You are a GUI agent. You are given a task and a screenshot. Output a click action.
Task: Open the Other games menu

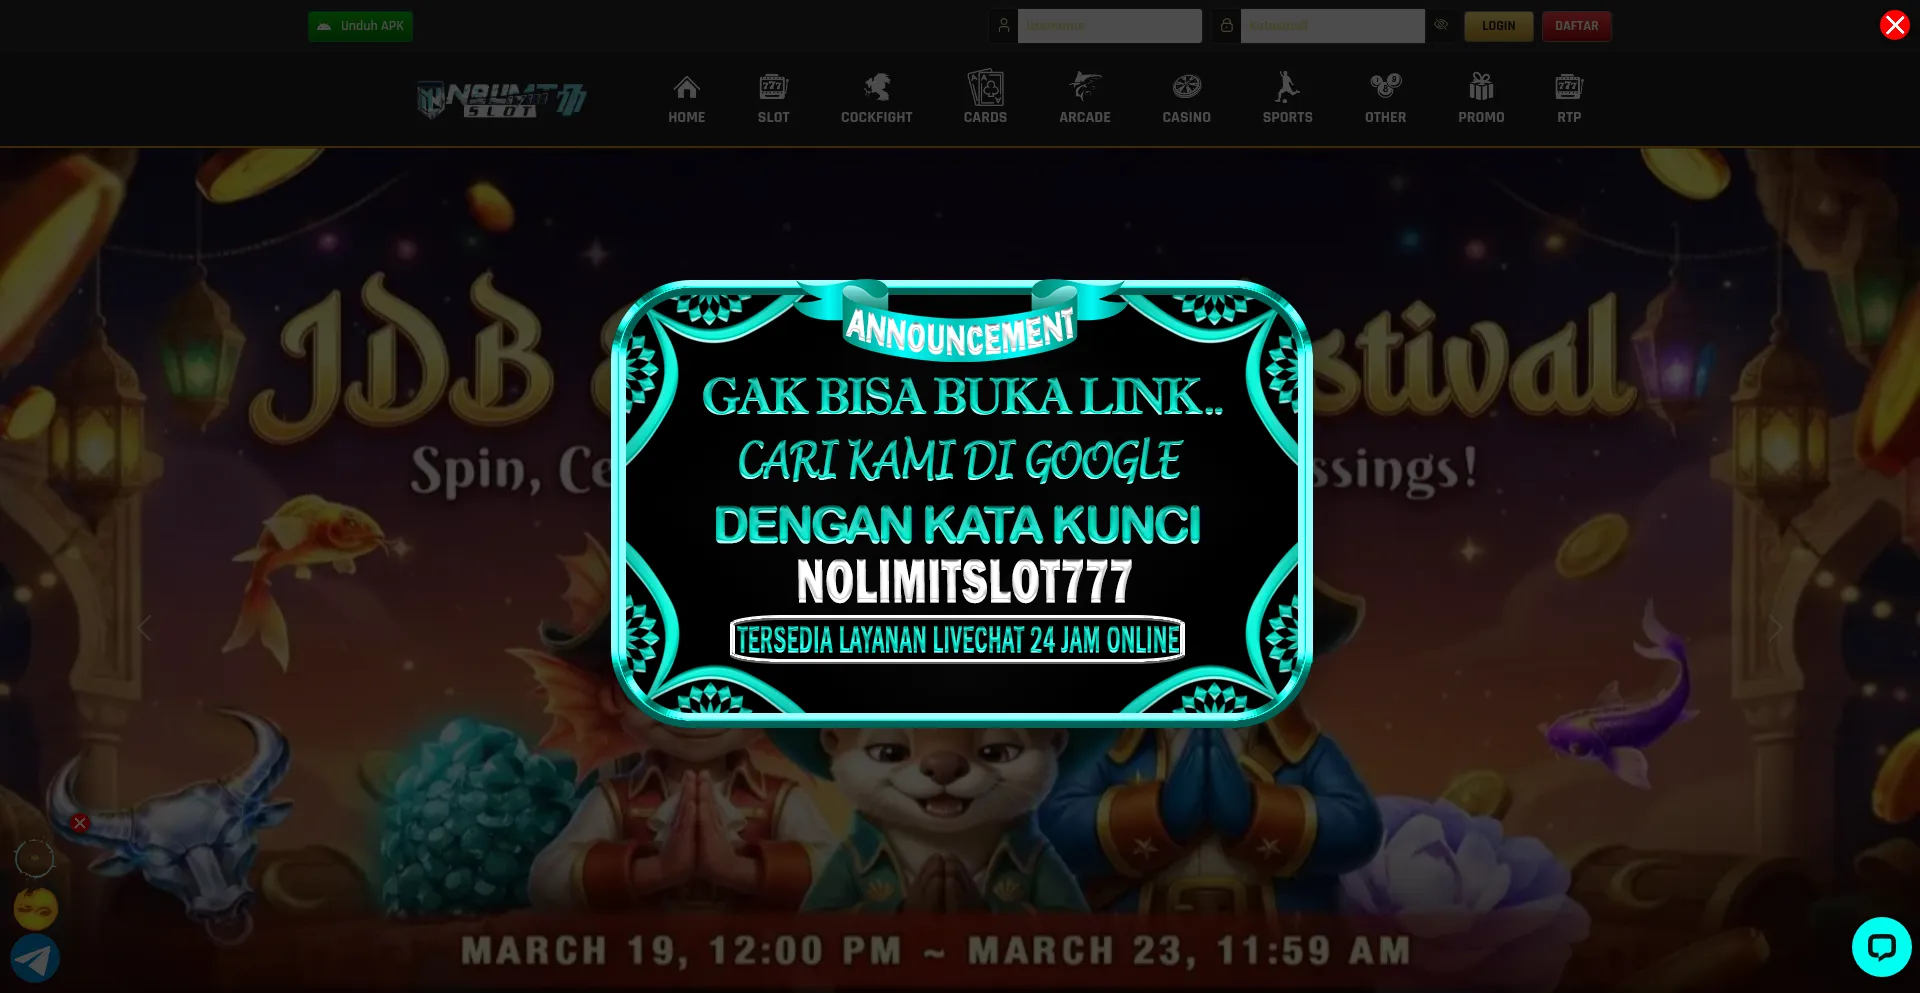click(1385, 98)
